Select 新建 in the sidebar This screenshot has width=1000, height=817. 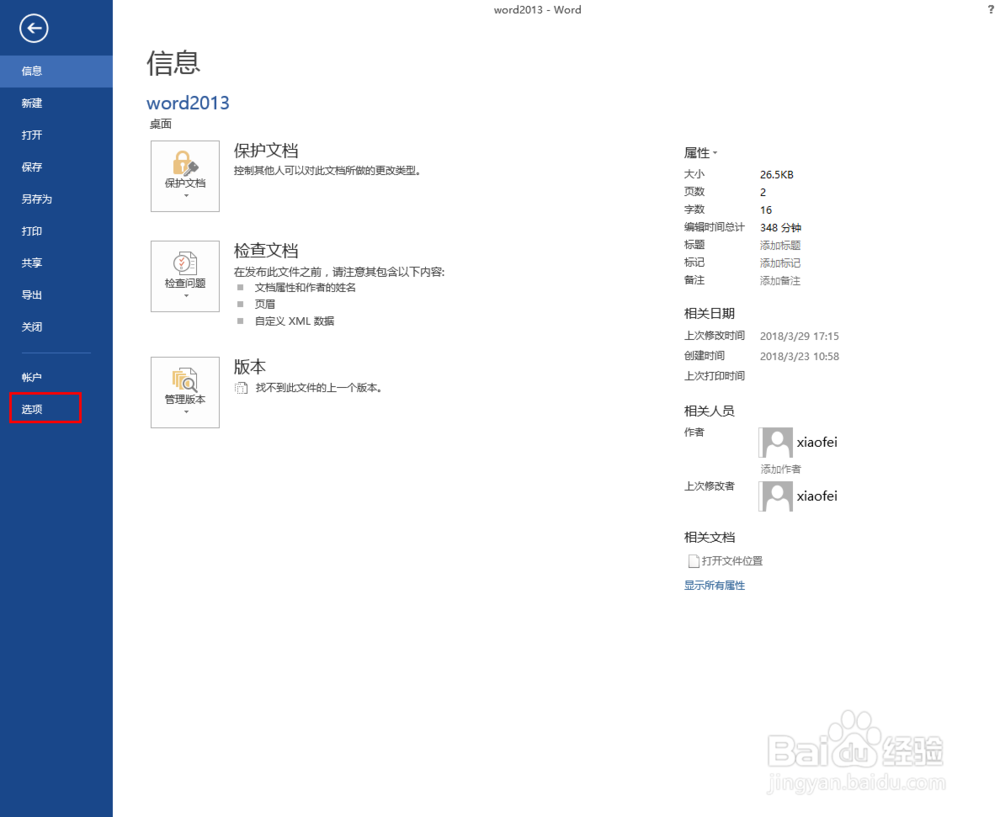(x=32, y=103)
